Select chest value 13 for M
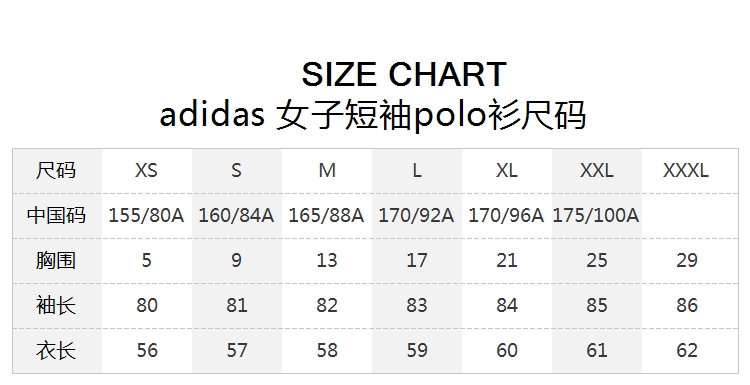The image size is (750, 385). [327, 260]
